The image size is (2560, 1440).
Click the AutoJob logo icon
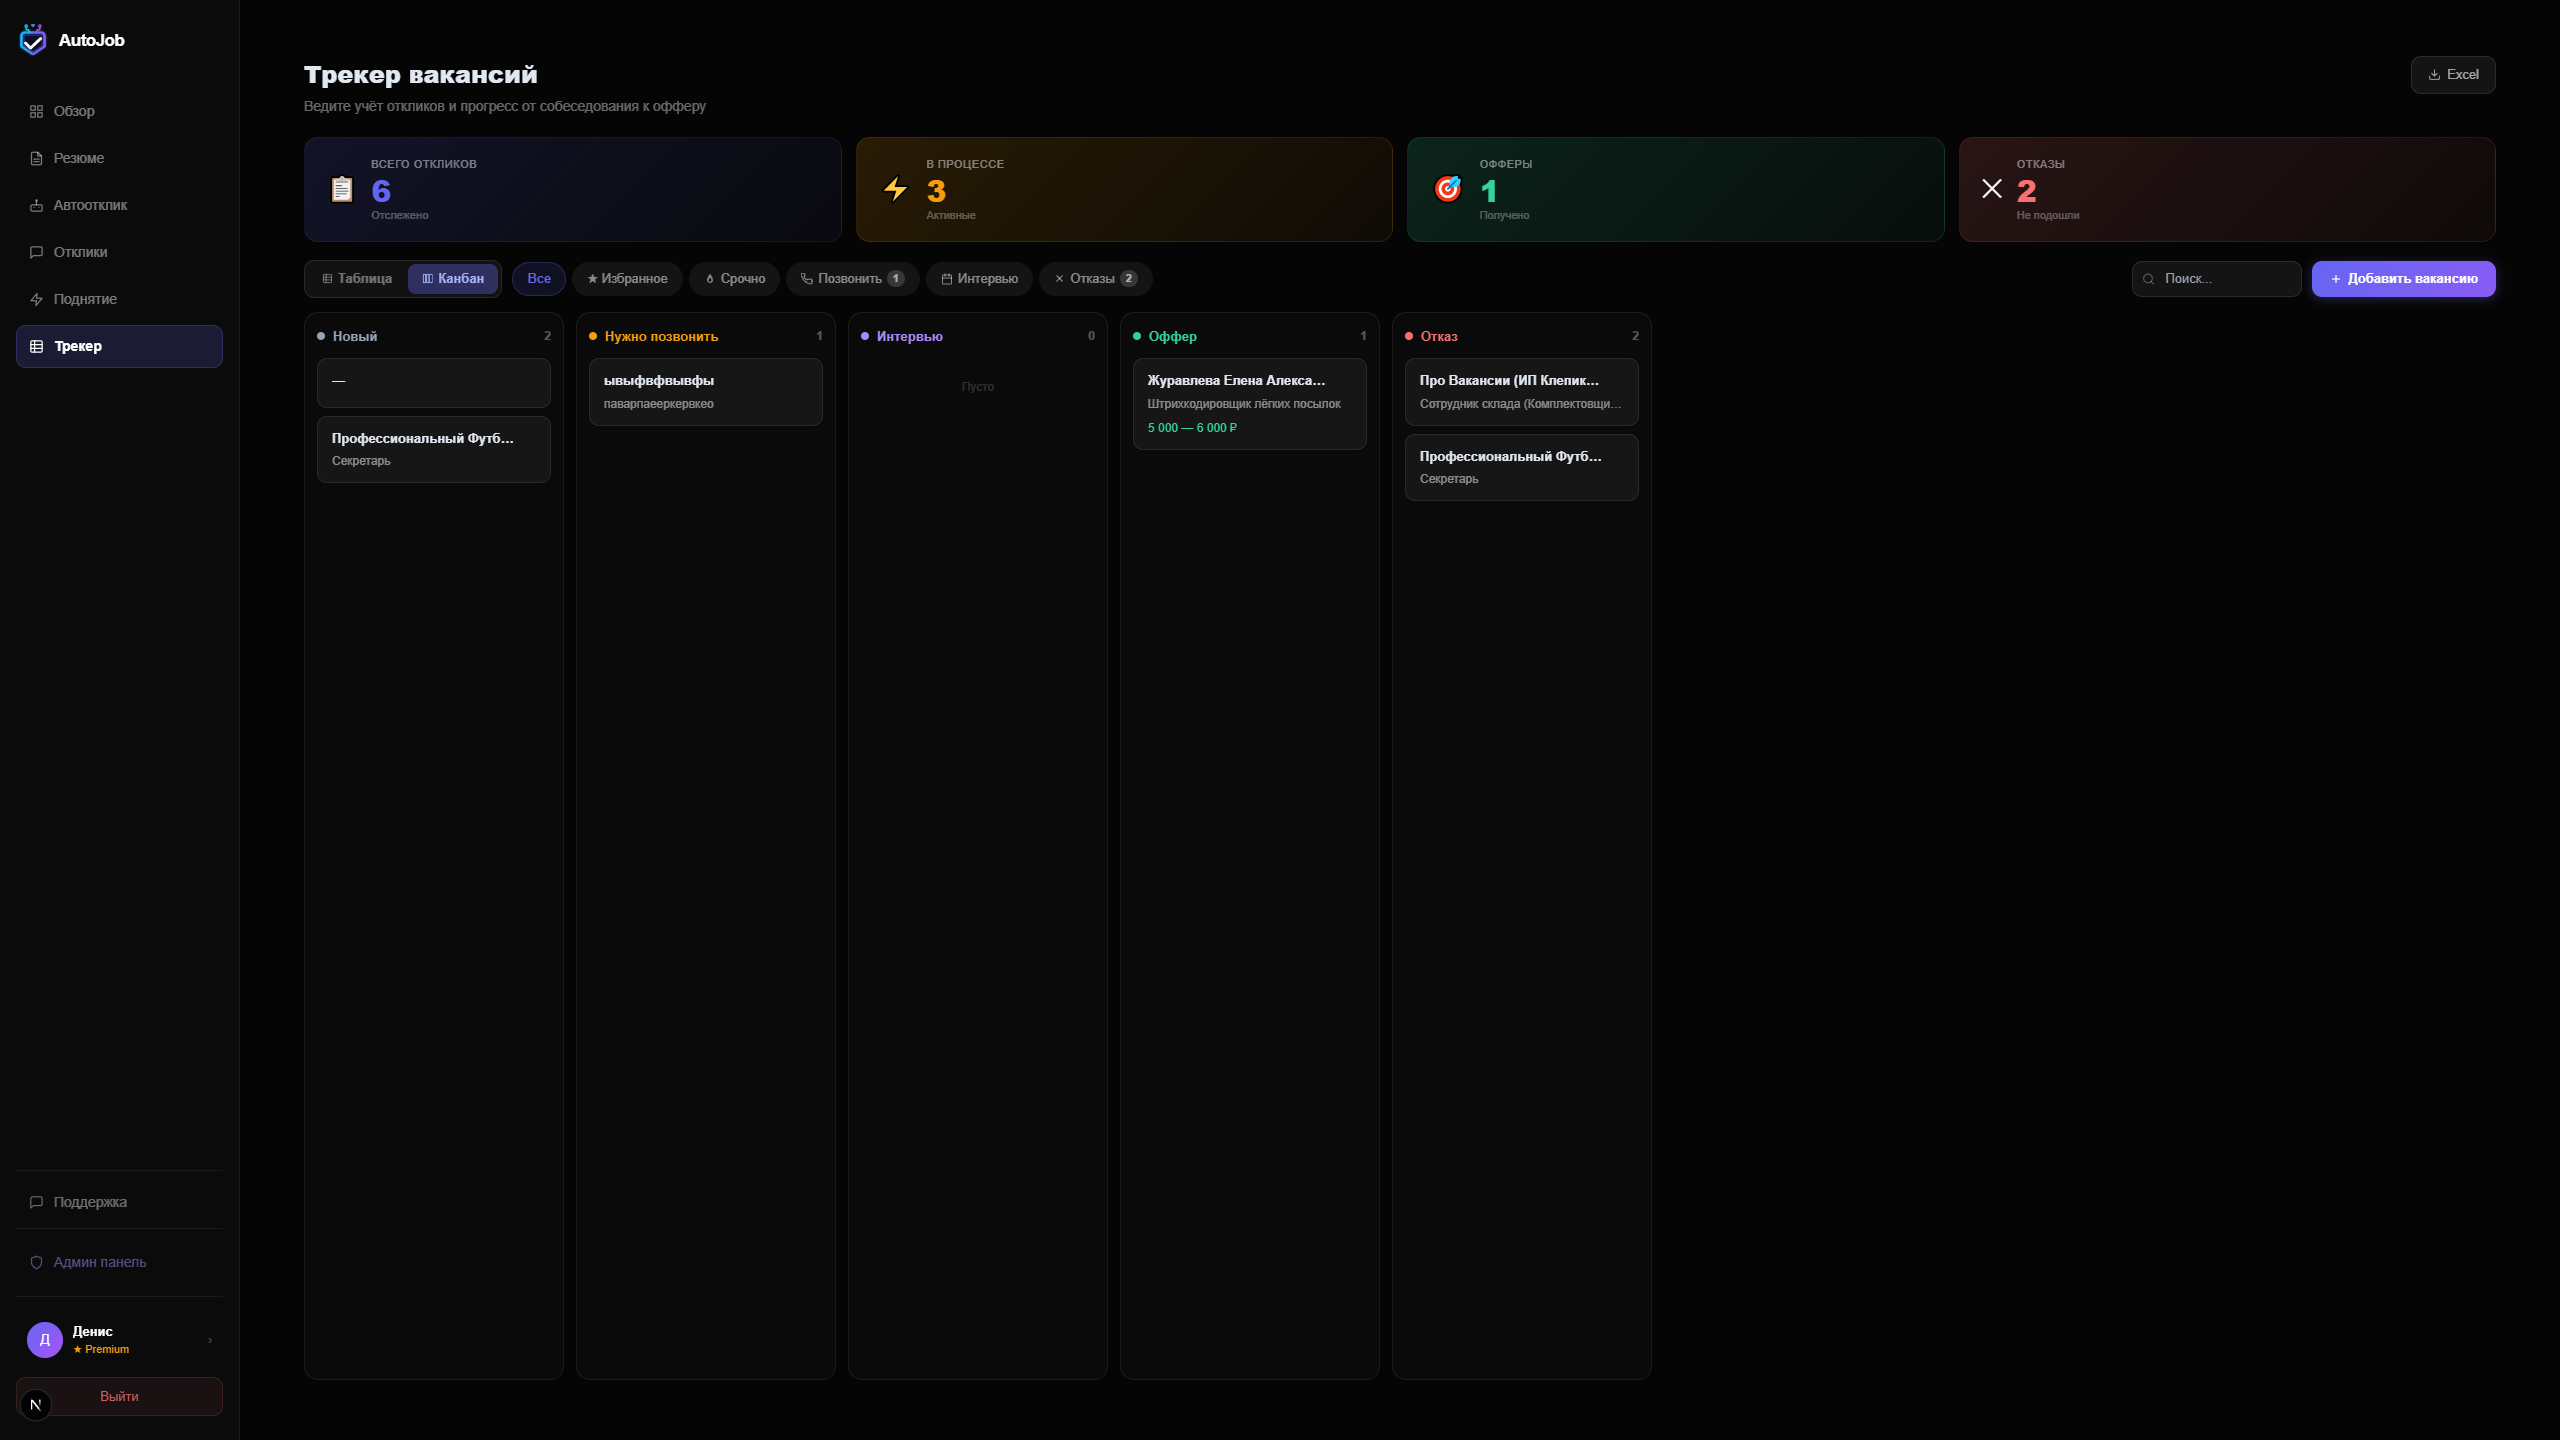click(33, 40)
